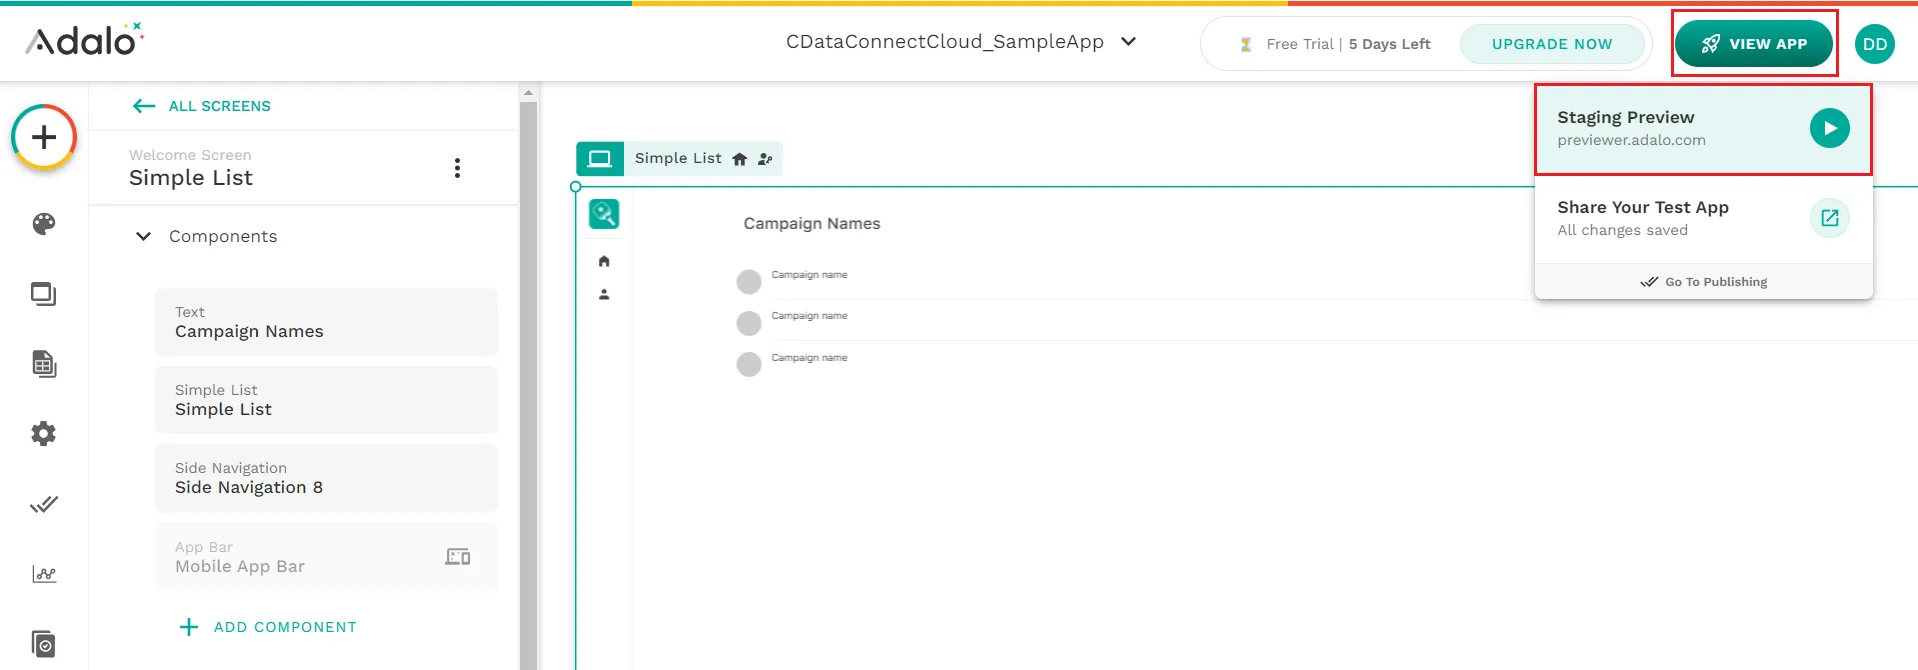Select the Campaign Names text component
The width and height of the screenshot is (1918, 670).
(x=326, y=322)
